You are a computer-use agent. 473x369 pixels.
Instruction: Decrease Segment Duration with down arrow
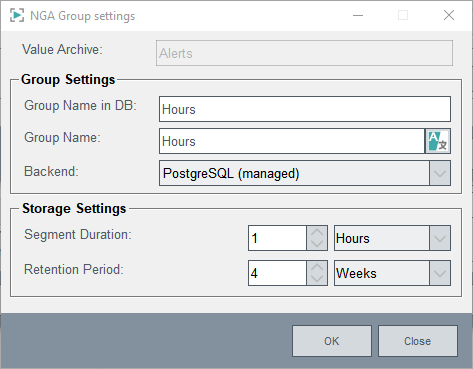tap(317, 244)
